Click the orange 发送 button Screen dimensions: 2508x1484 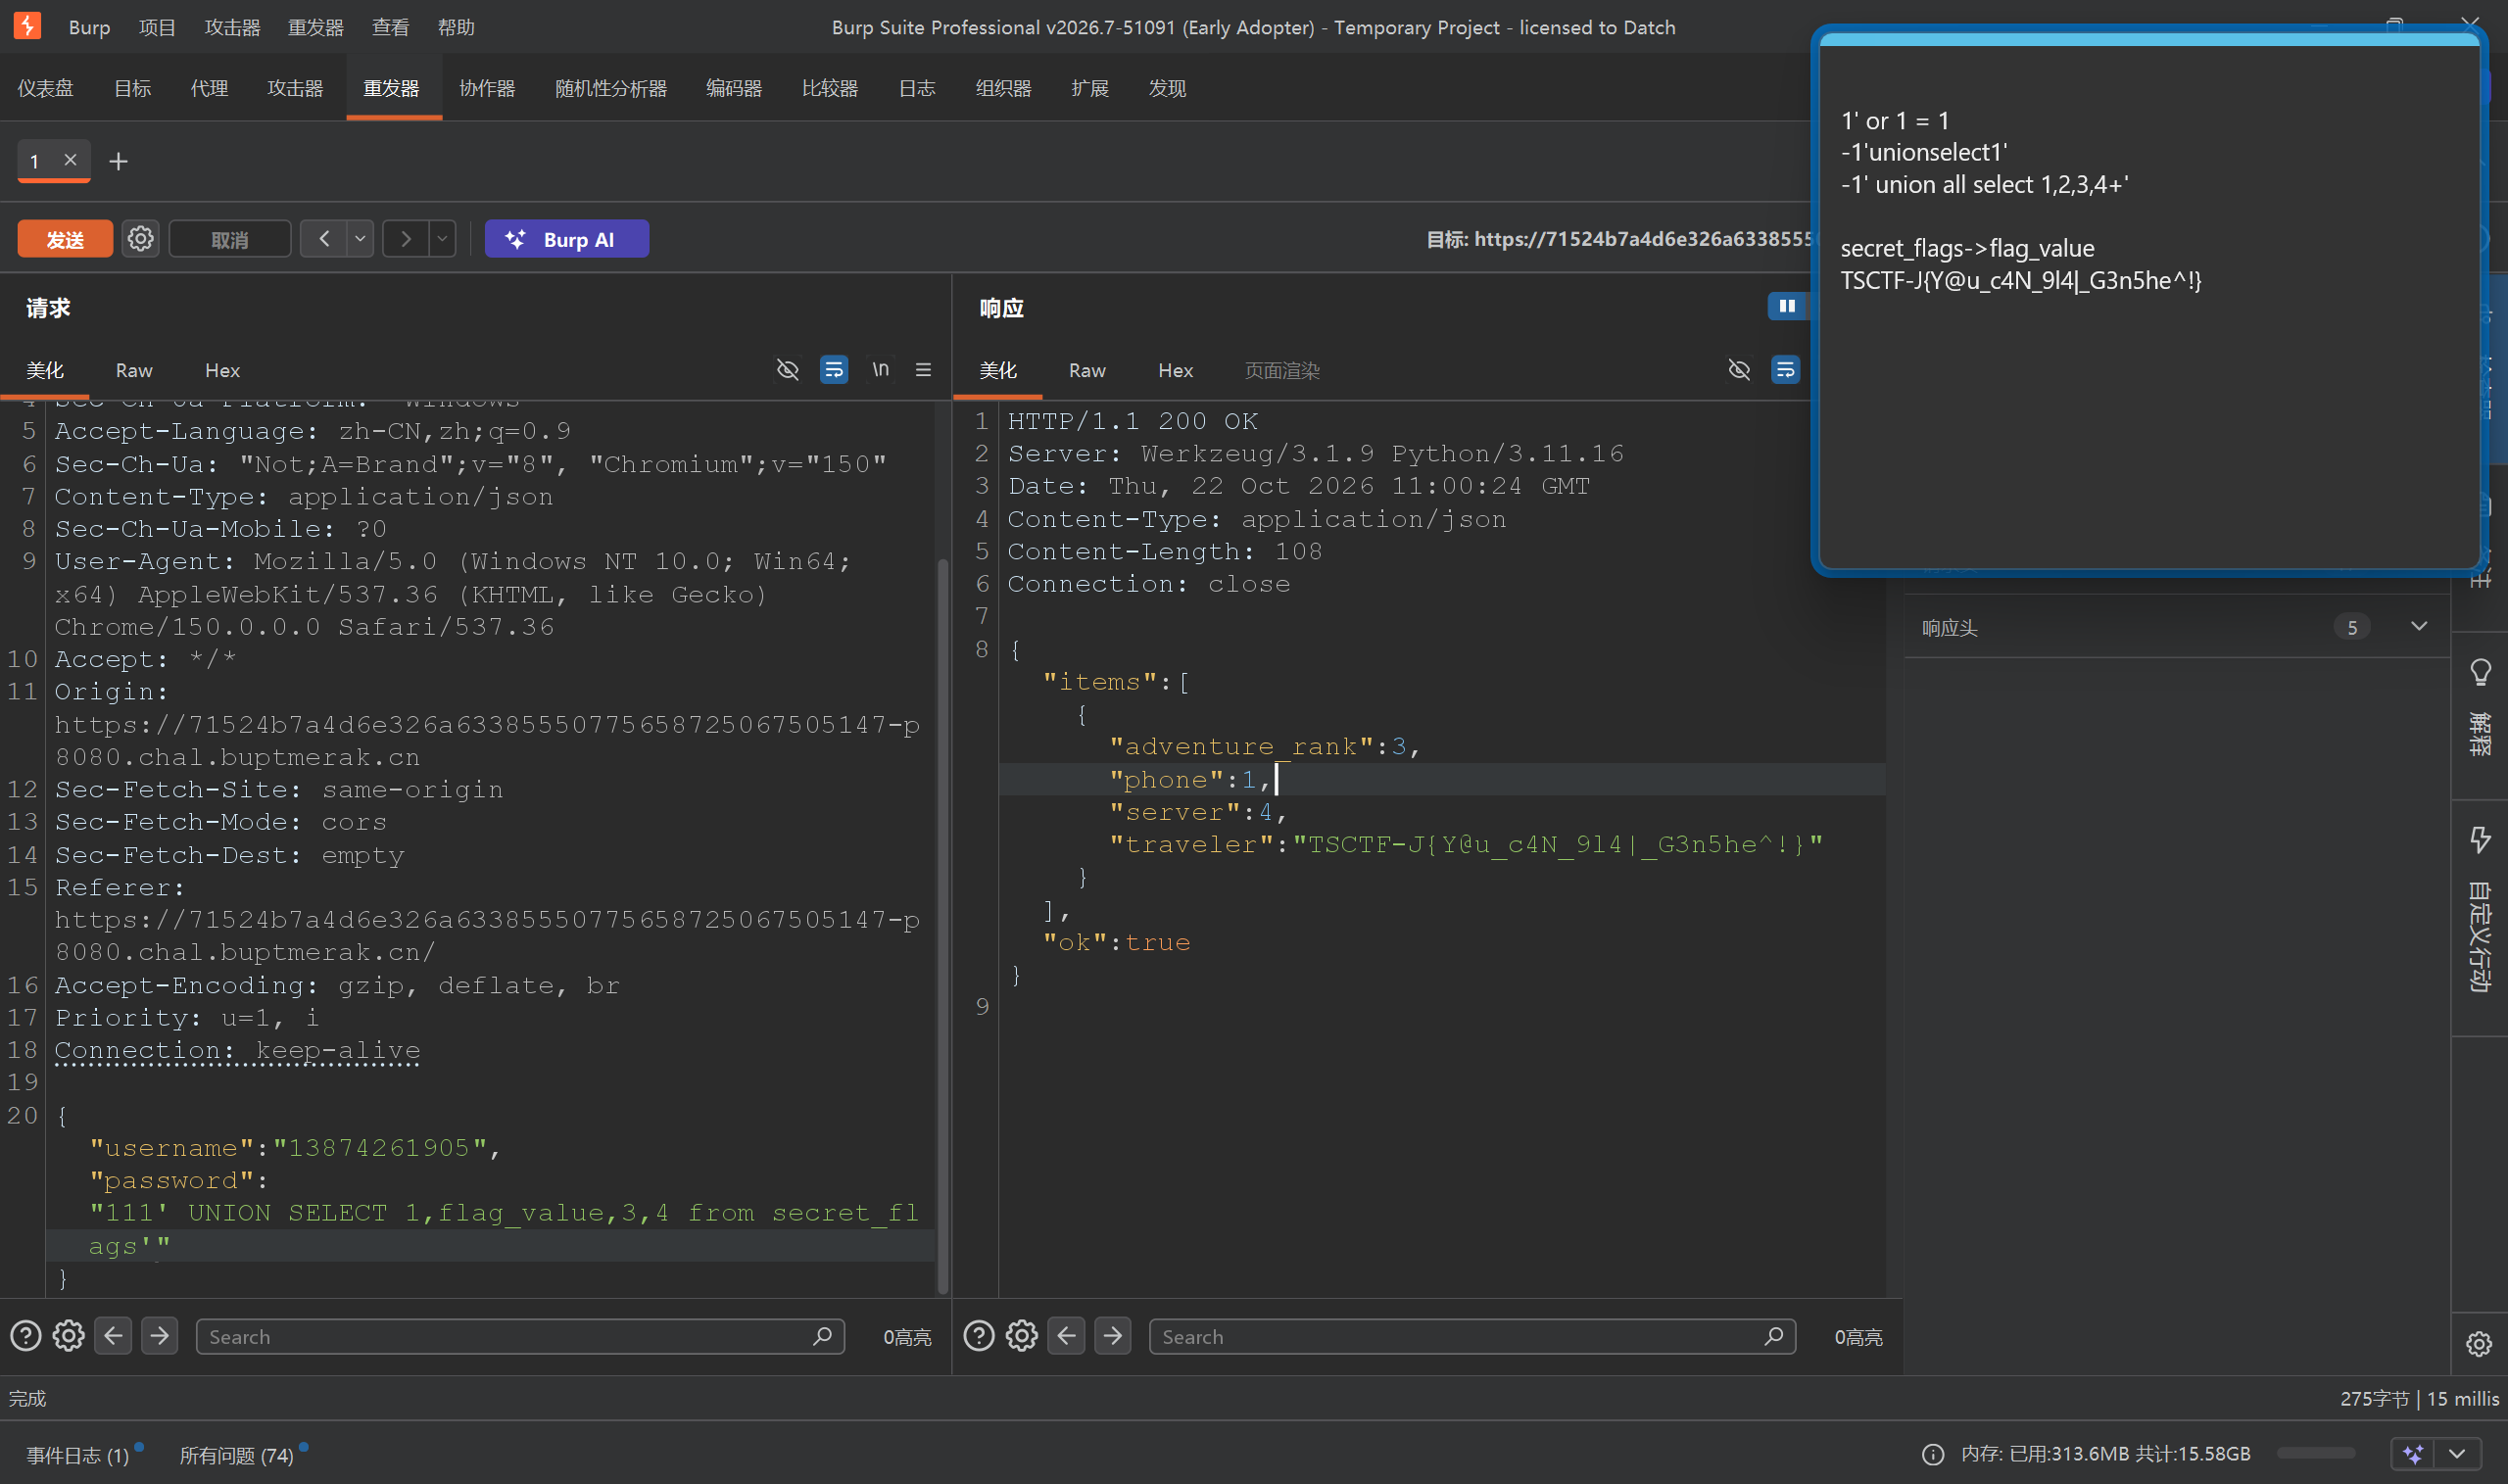pyautogui.click(x=65, y=240)
